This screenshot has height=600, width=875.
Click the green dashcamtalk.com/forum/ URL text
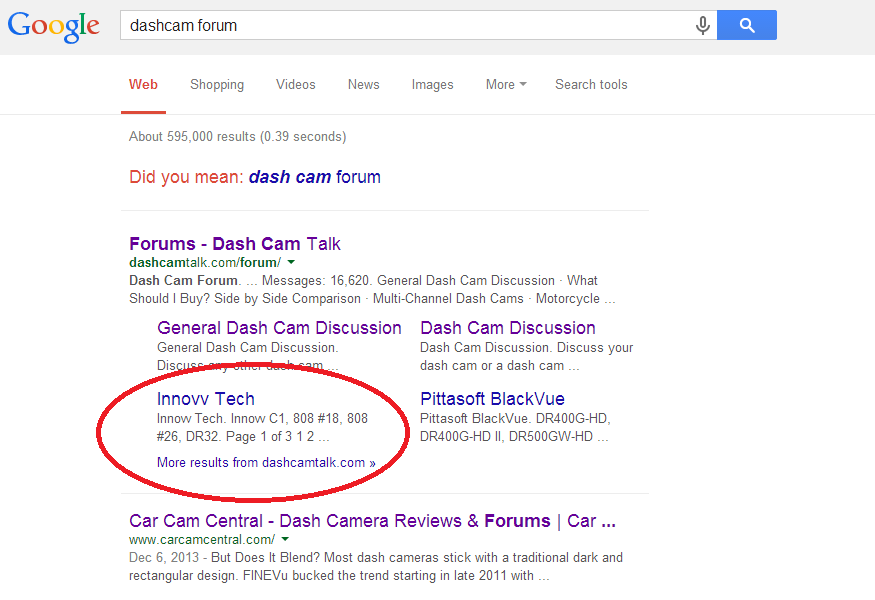205,262
